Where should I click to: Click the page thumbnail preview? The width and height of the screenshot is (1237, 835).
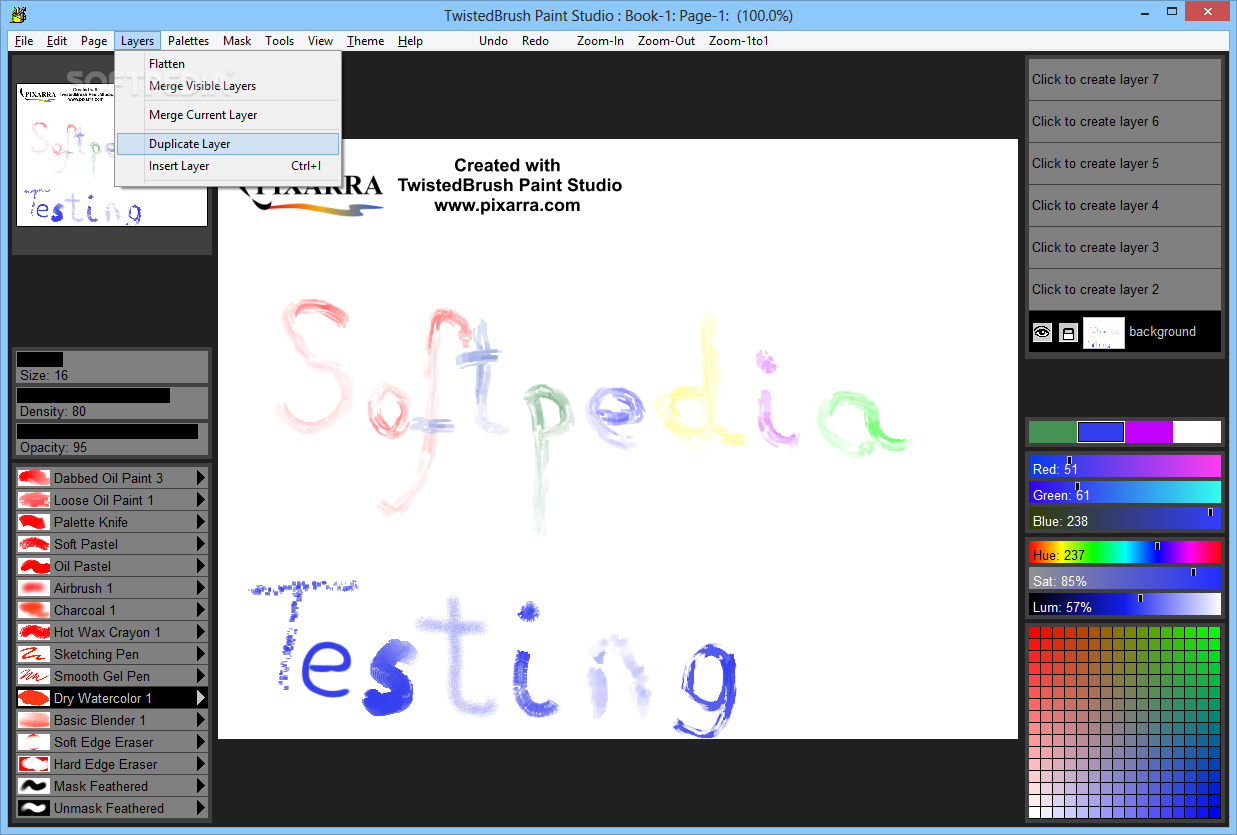[111, 154]
